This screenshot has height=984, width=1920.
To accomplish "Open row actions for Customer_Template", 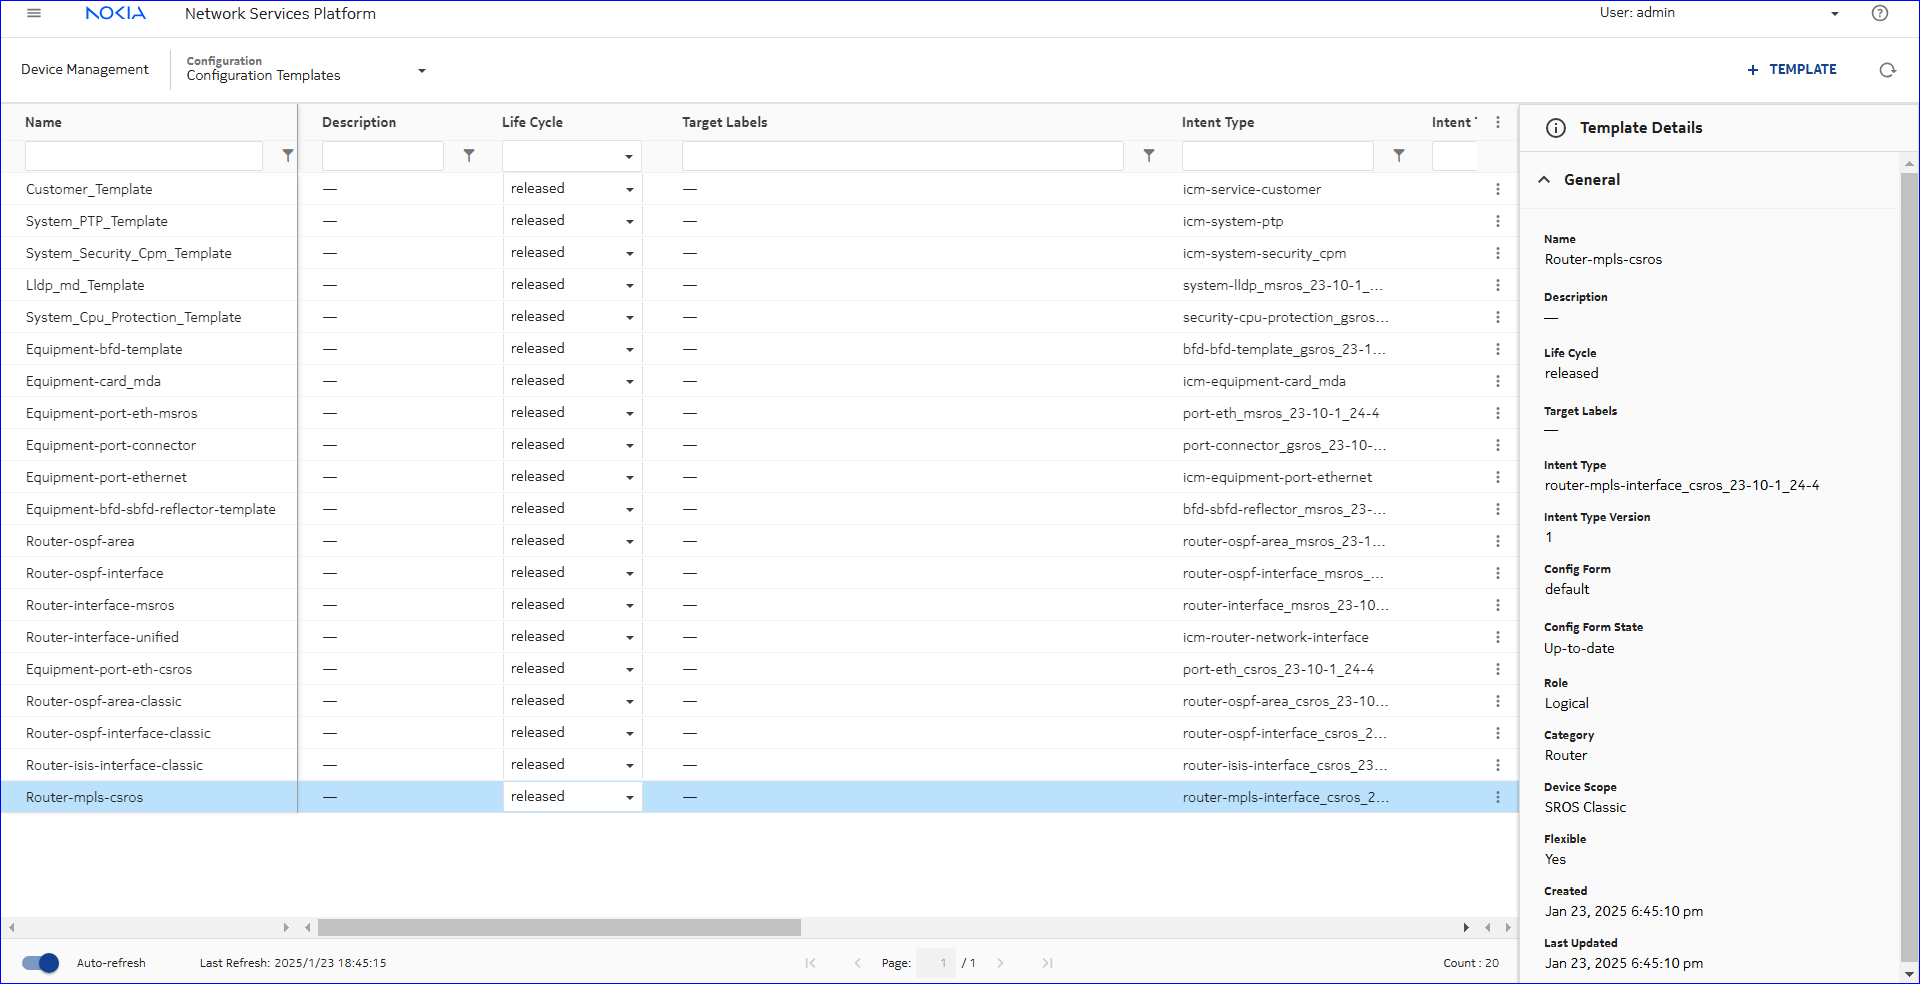I will 1497,189.
